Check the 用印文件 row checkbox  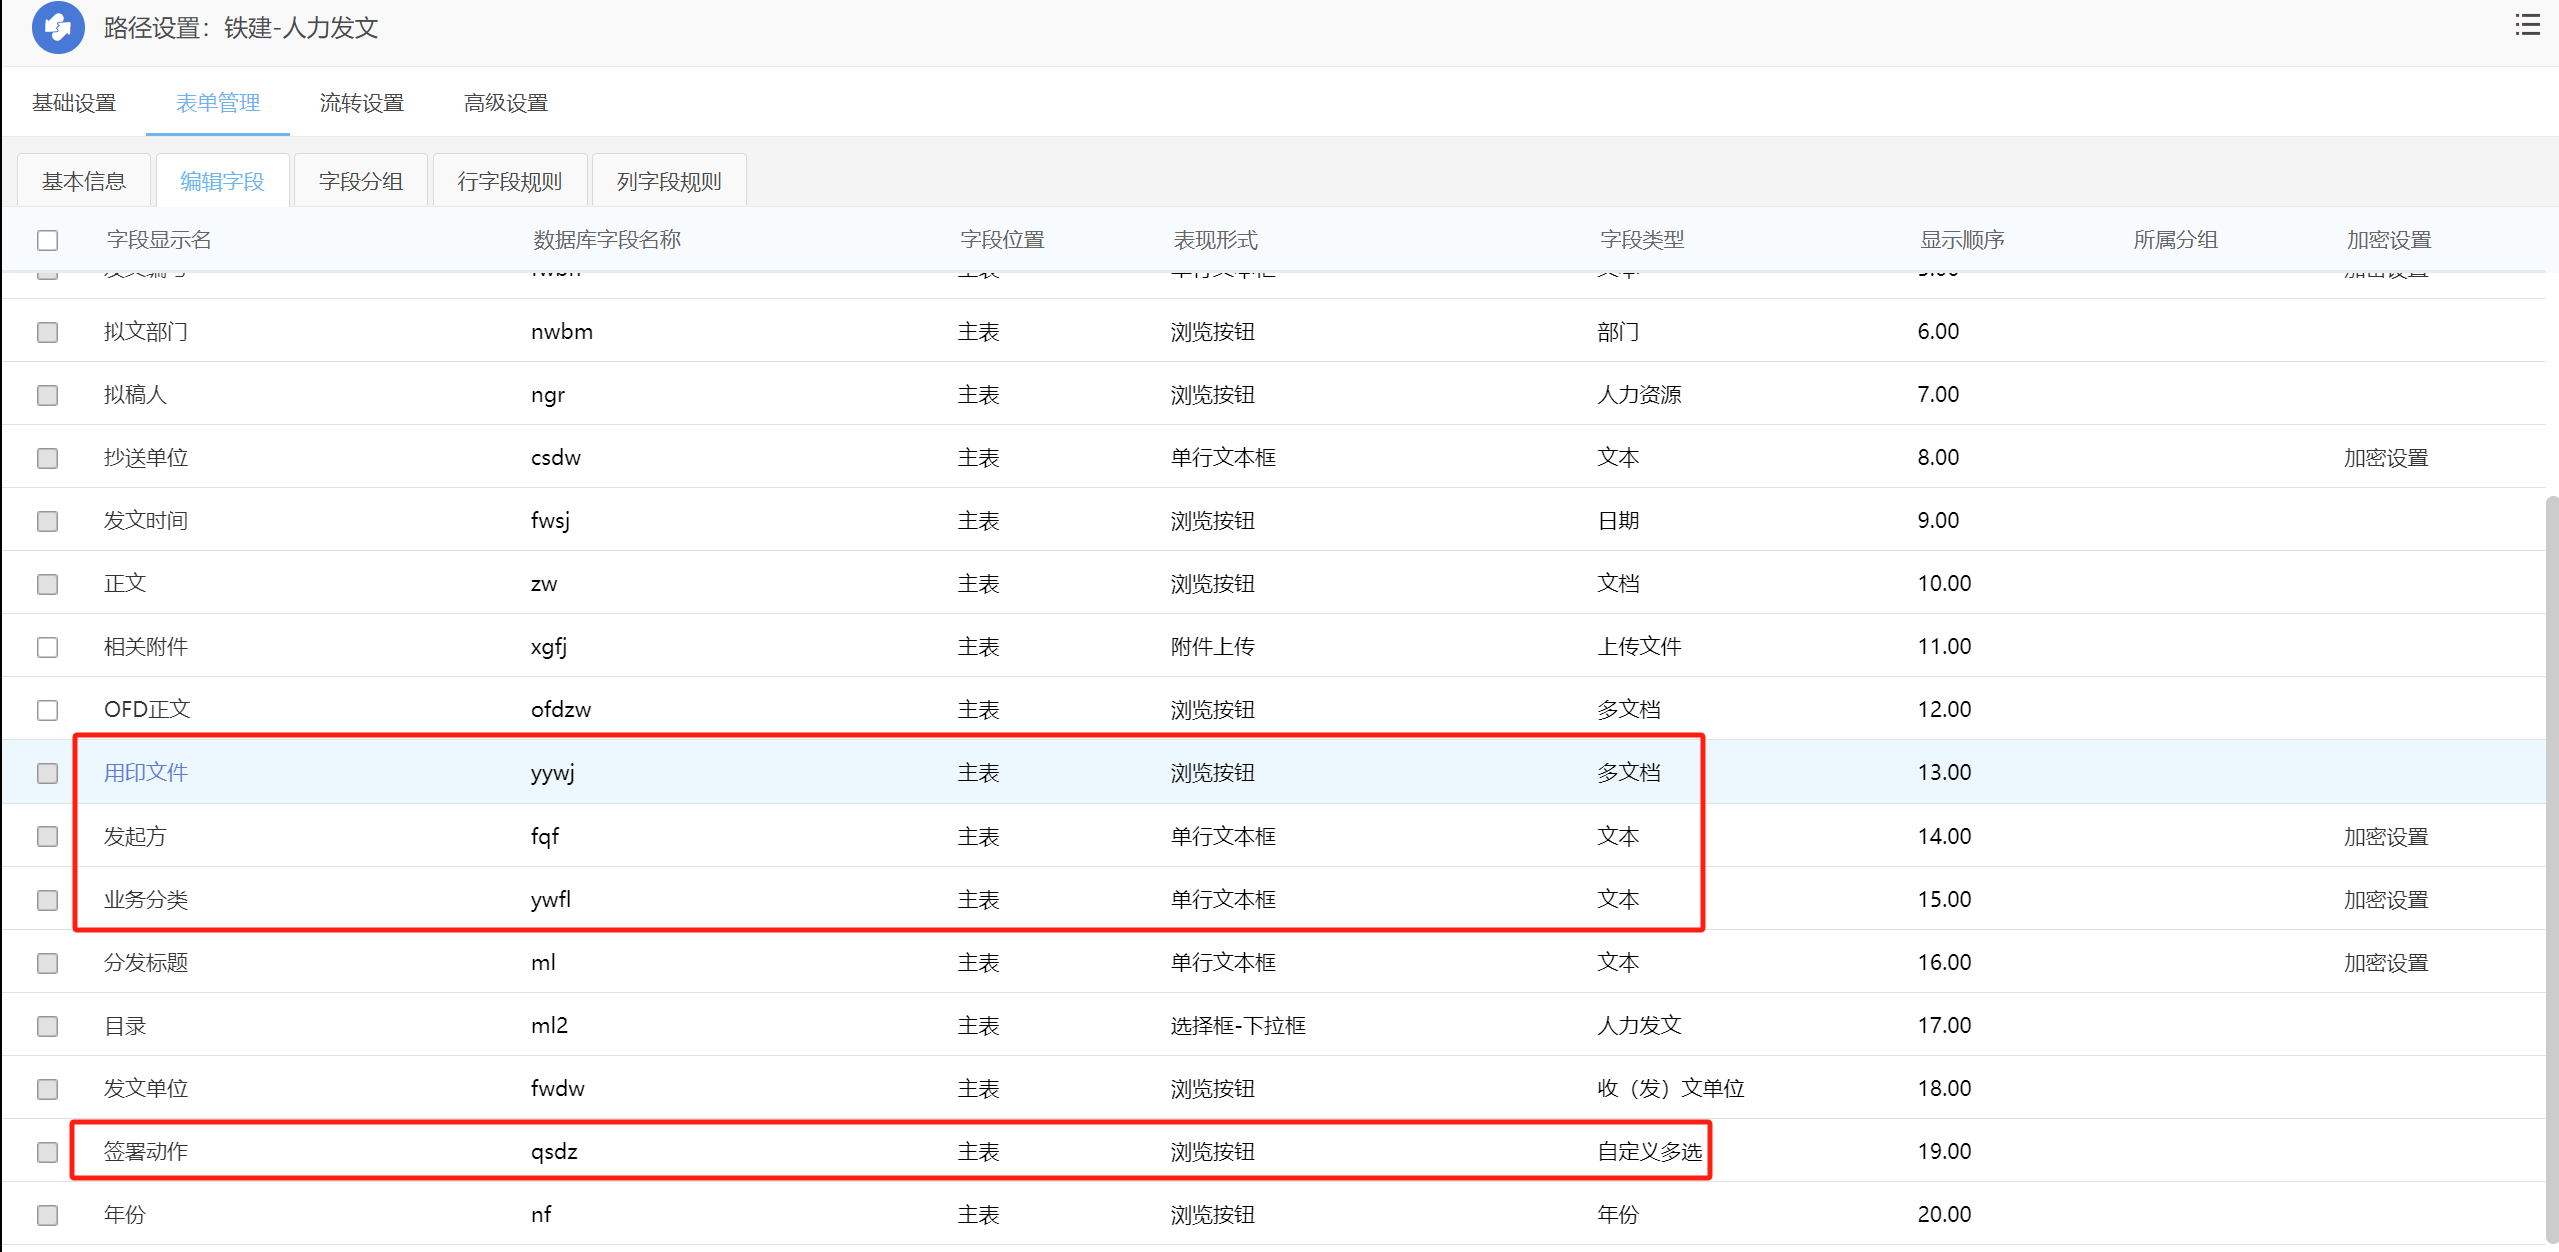tap(47, 773)
